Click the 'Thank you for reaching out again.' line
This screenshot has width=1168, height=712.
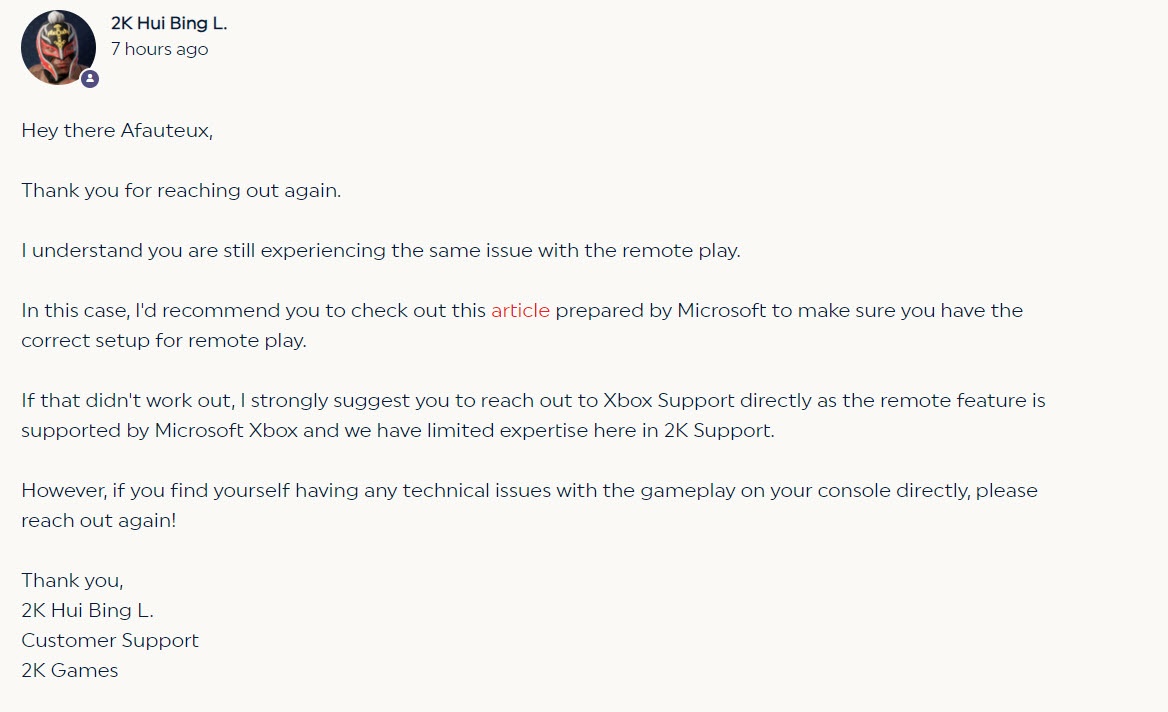pyautogui.click(x=181, y=191)
